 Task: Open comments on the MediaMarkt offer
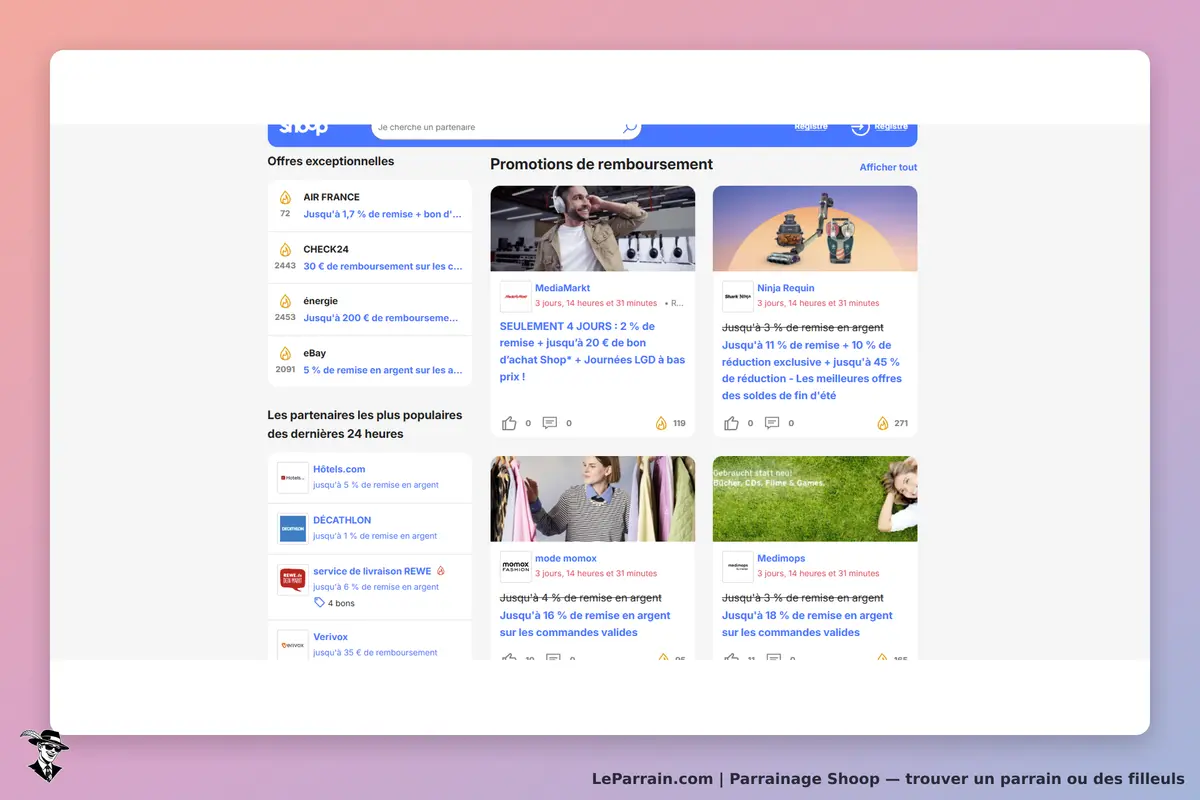(x=550, y=423)
